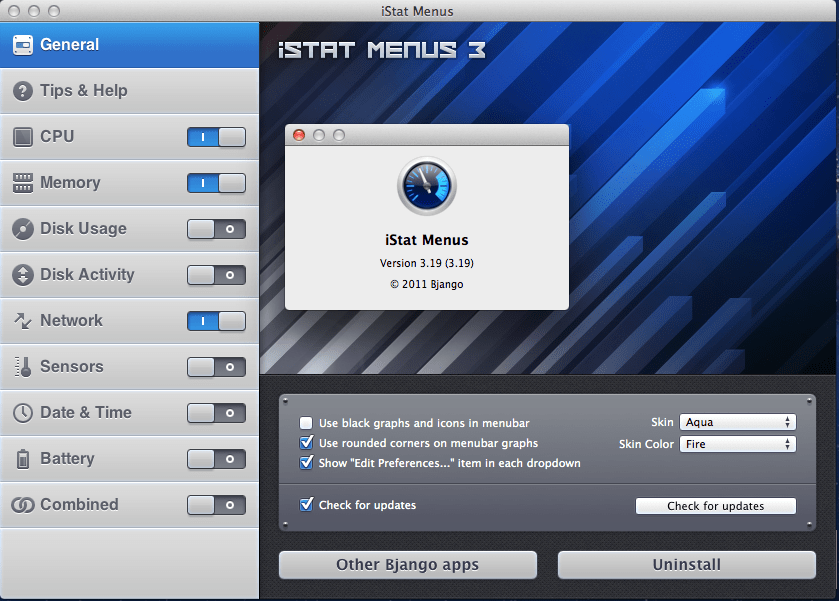This screenshot has height=601, width=839.
Task: Click the Disk Usage disc icon
Action: point(22,229)
